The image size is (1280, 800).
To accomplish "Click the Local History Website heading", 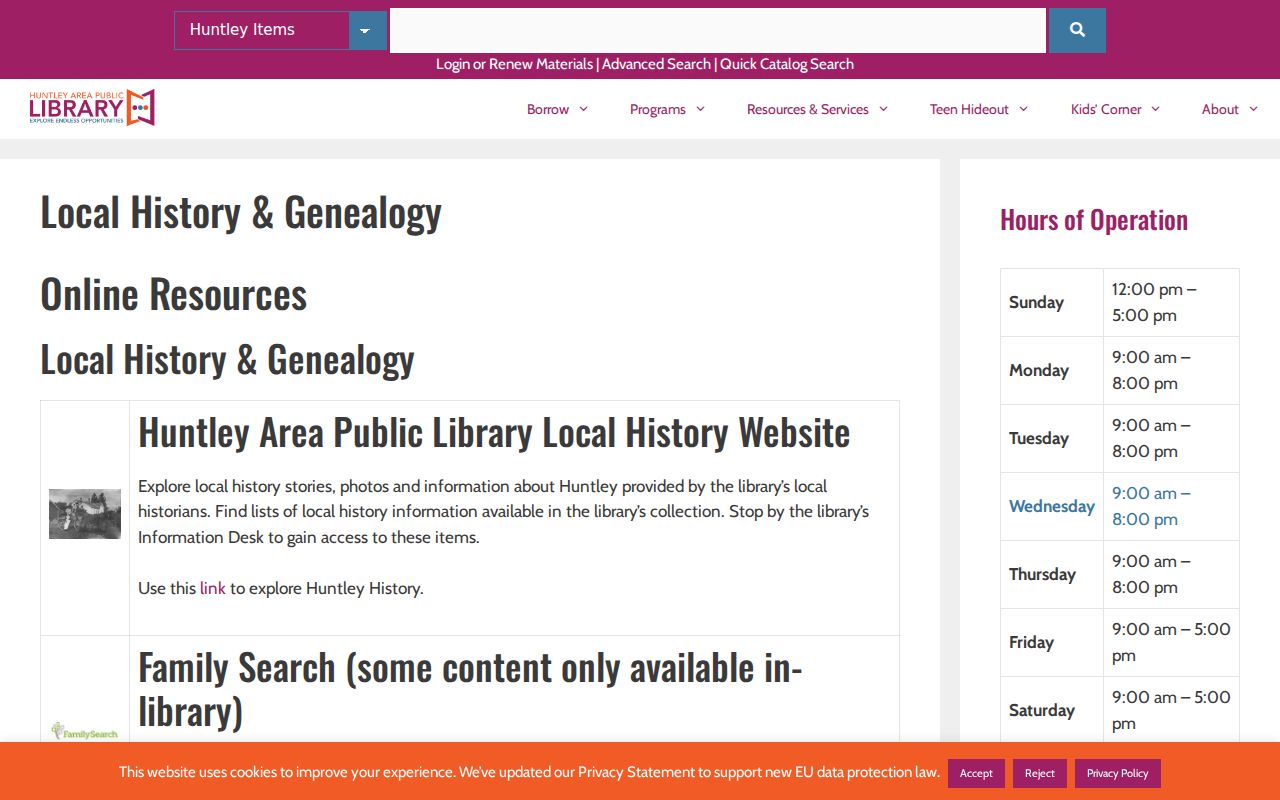I will point(494,432).
